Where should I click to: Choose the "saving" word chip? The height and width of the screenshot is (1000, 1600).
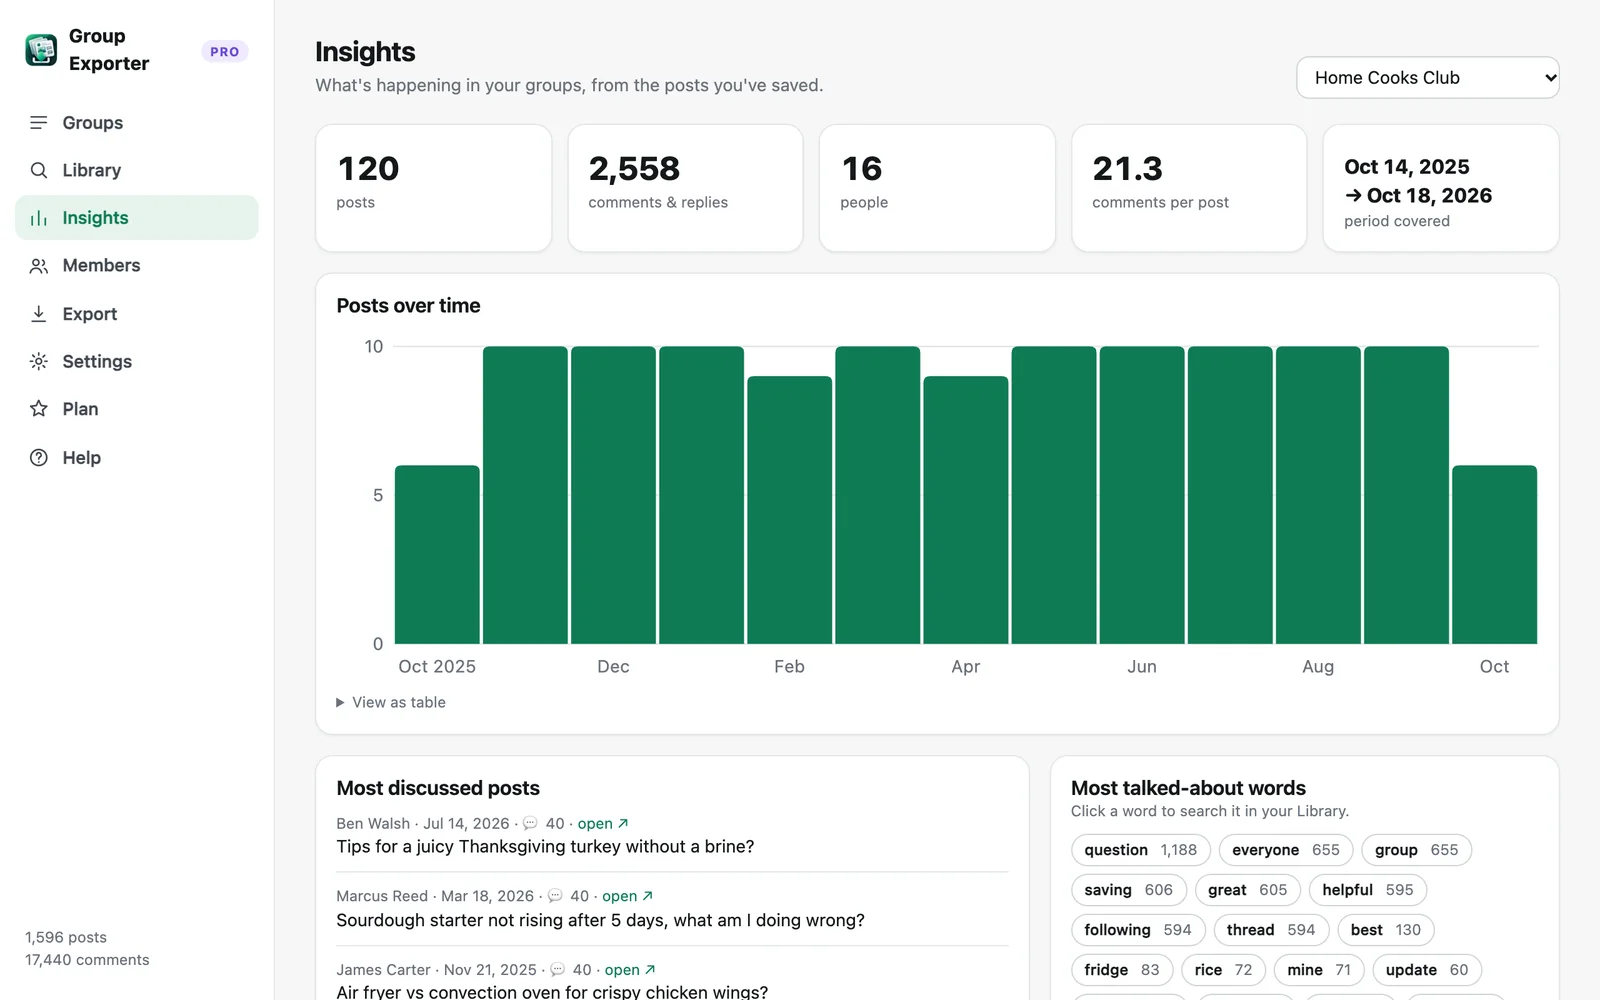[x=1129, y=890]
